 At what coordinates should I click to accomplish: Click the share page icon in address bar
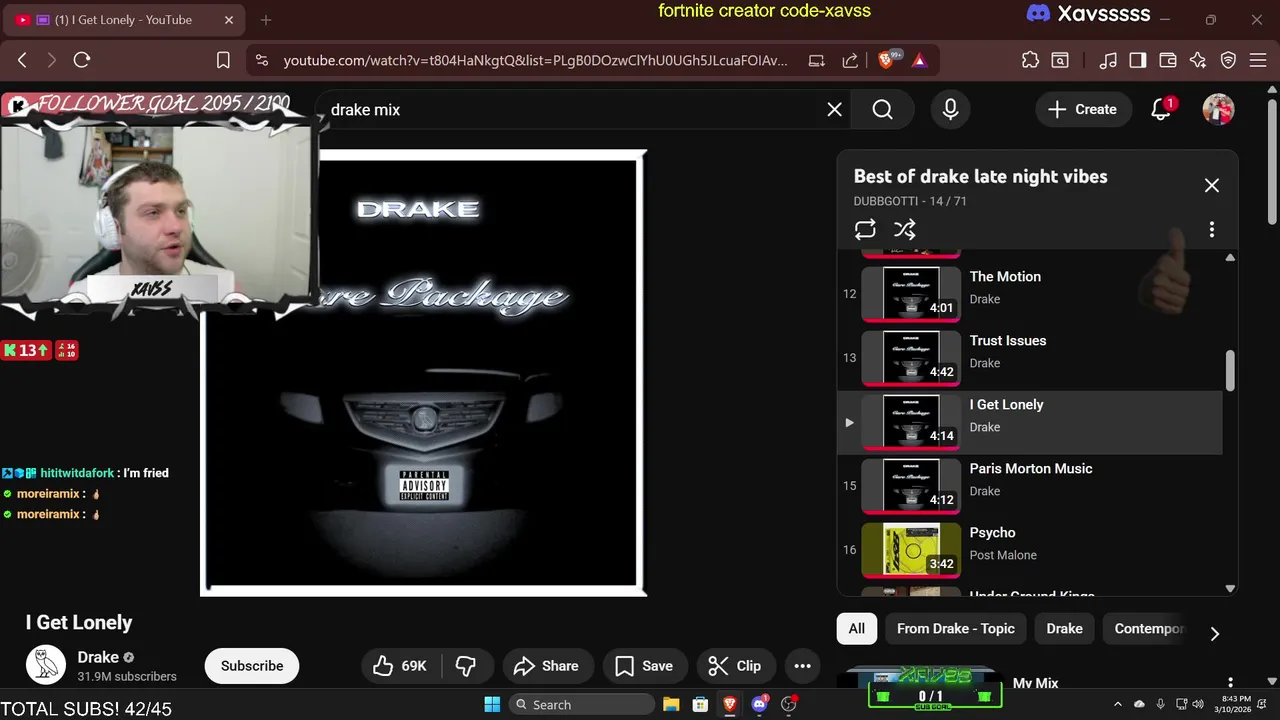(850, 60)
